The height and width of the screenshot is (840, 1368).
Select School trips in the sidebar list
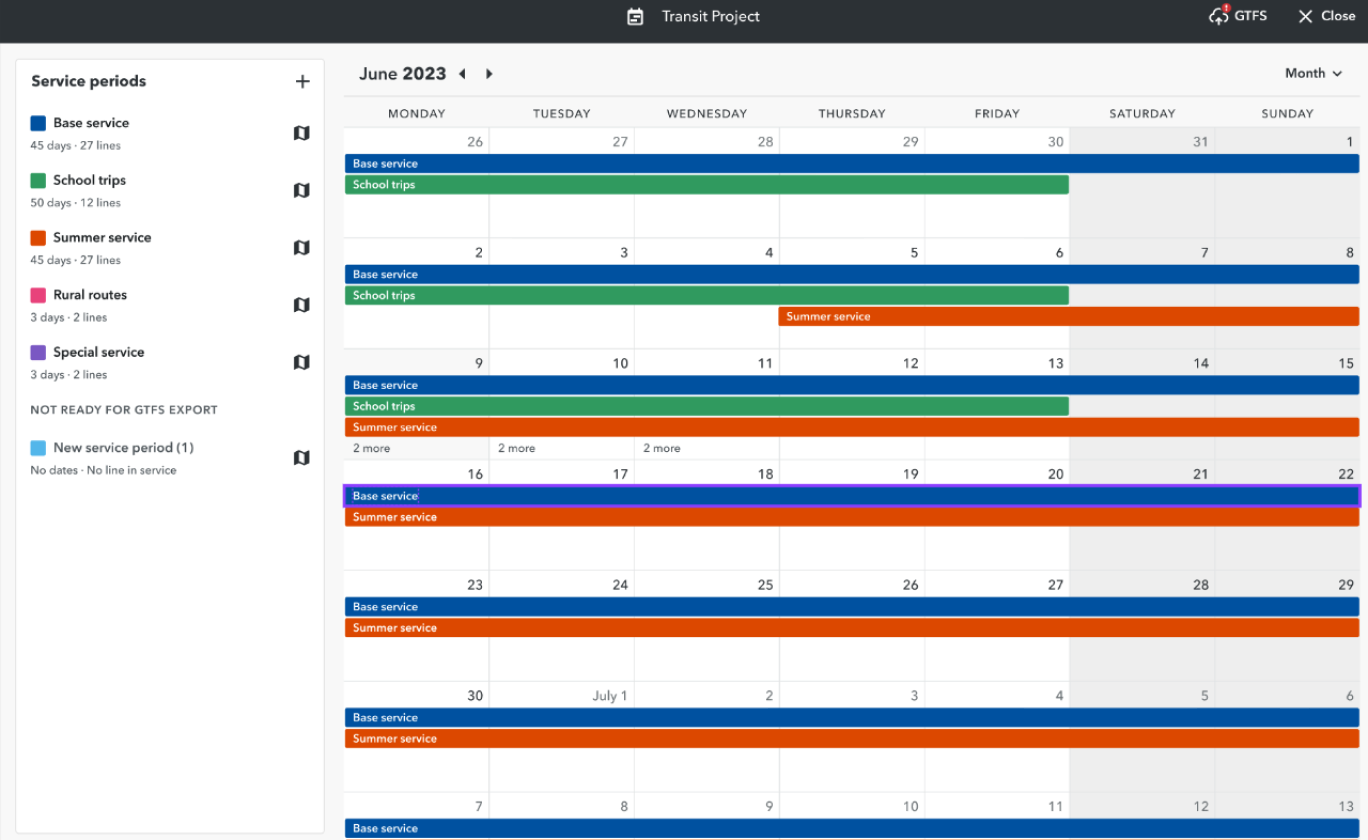[x=89, y=180]
